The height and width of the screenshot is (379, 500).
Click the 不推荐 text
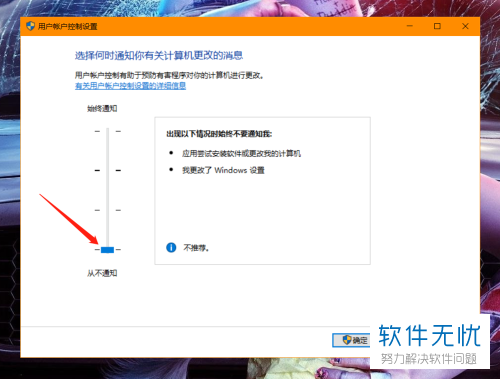coord(196,248)
